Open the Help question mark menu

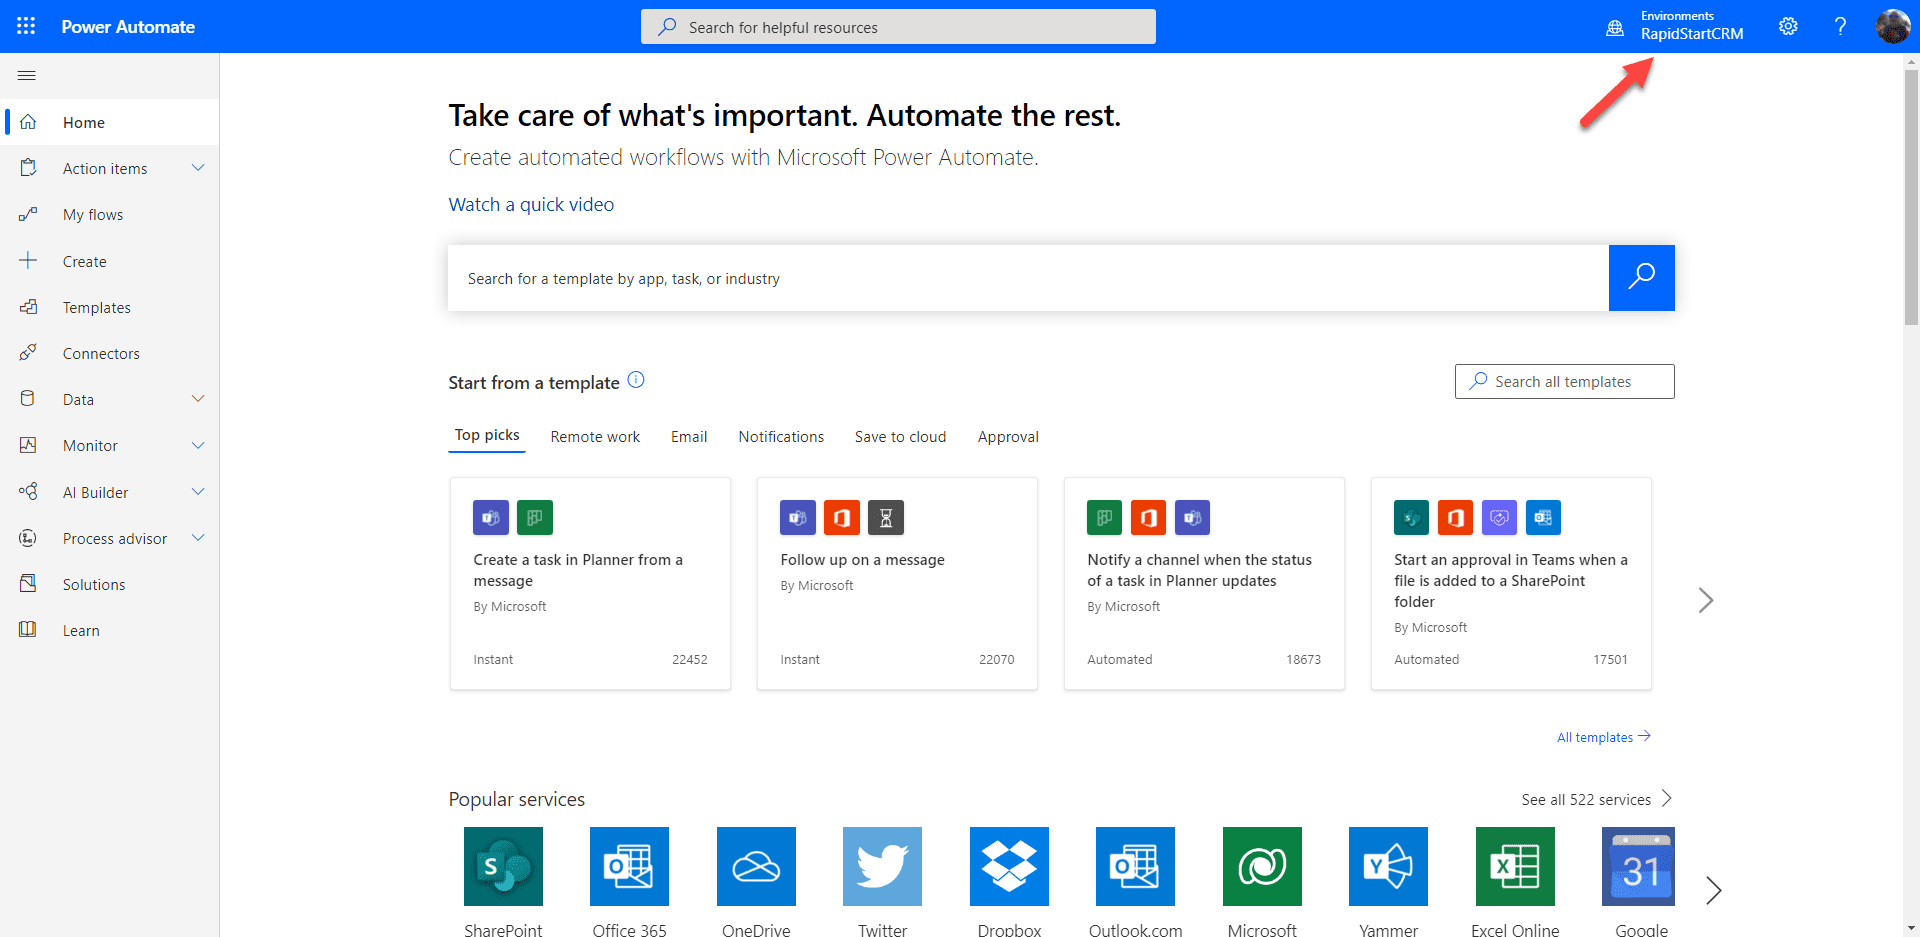point(1841,26)
